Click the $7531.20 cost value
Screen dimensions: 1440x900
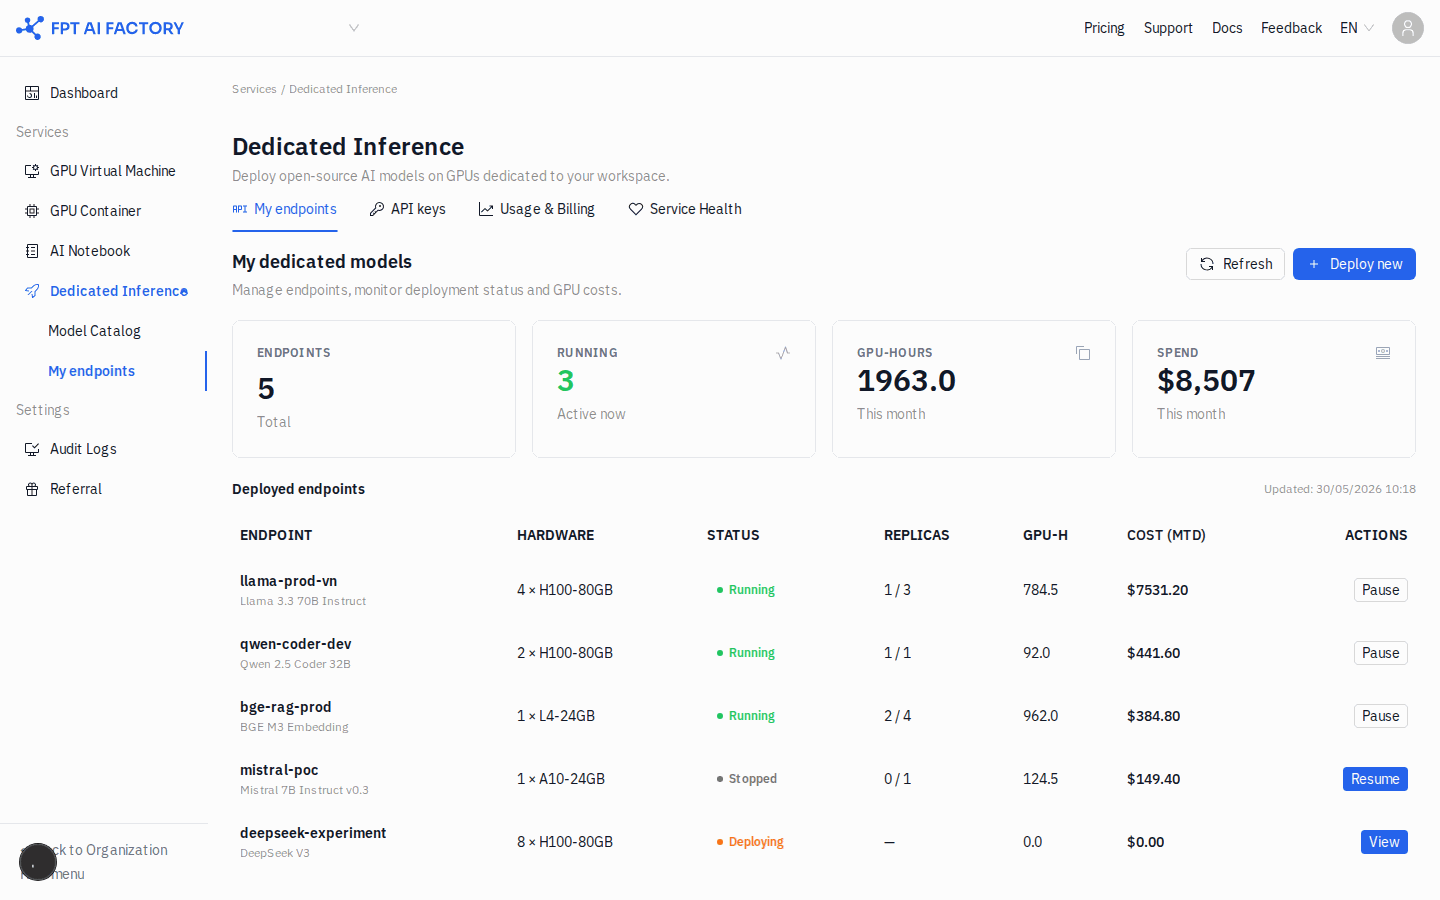(x=1157, y=590)
